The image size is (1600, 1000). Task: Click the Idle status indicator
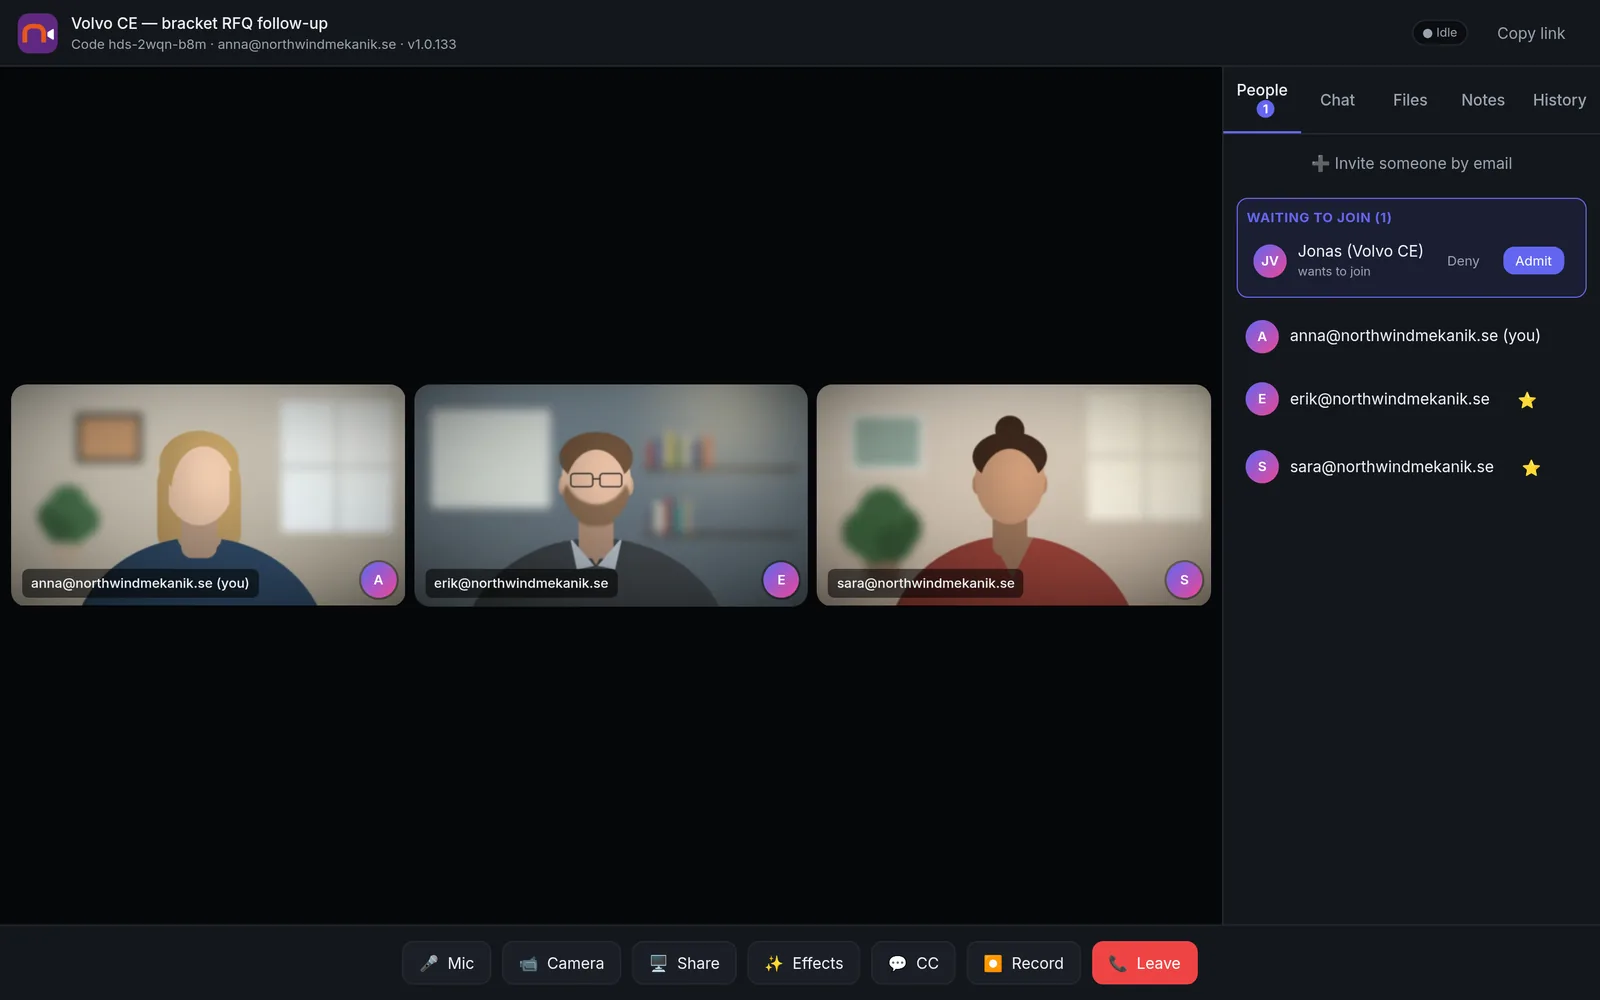click(1440, 33)
